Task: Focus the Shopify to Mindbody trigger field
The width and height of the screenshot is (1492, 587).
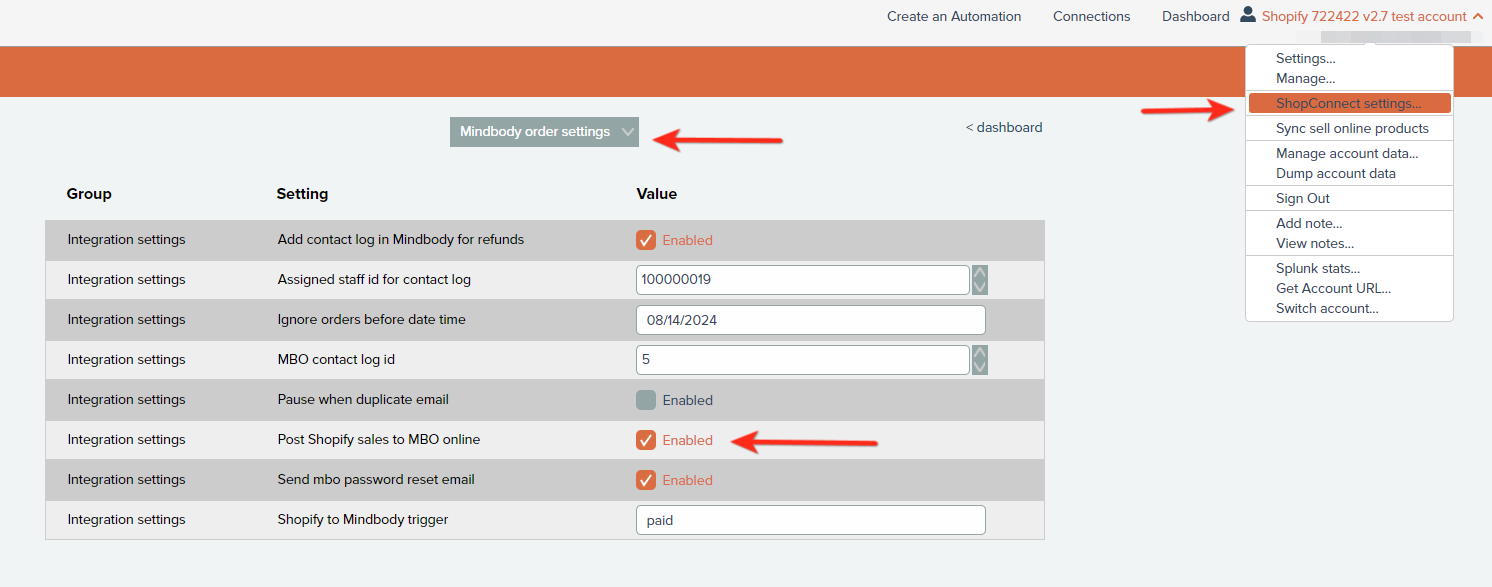Action: (x=810, y=520)
